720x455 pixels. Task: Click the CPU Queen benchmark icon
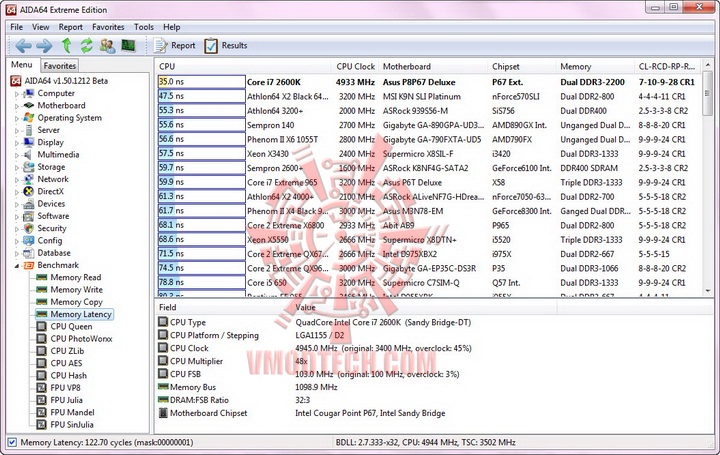[42, 326]
